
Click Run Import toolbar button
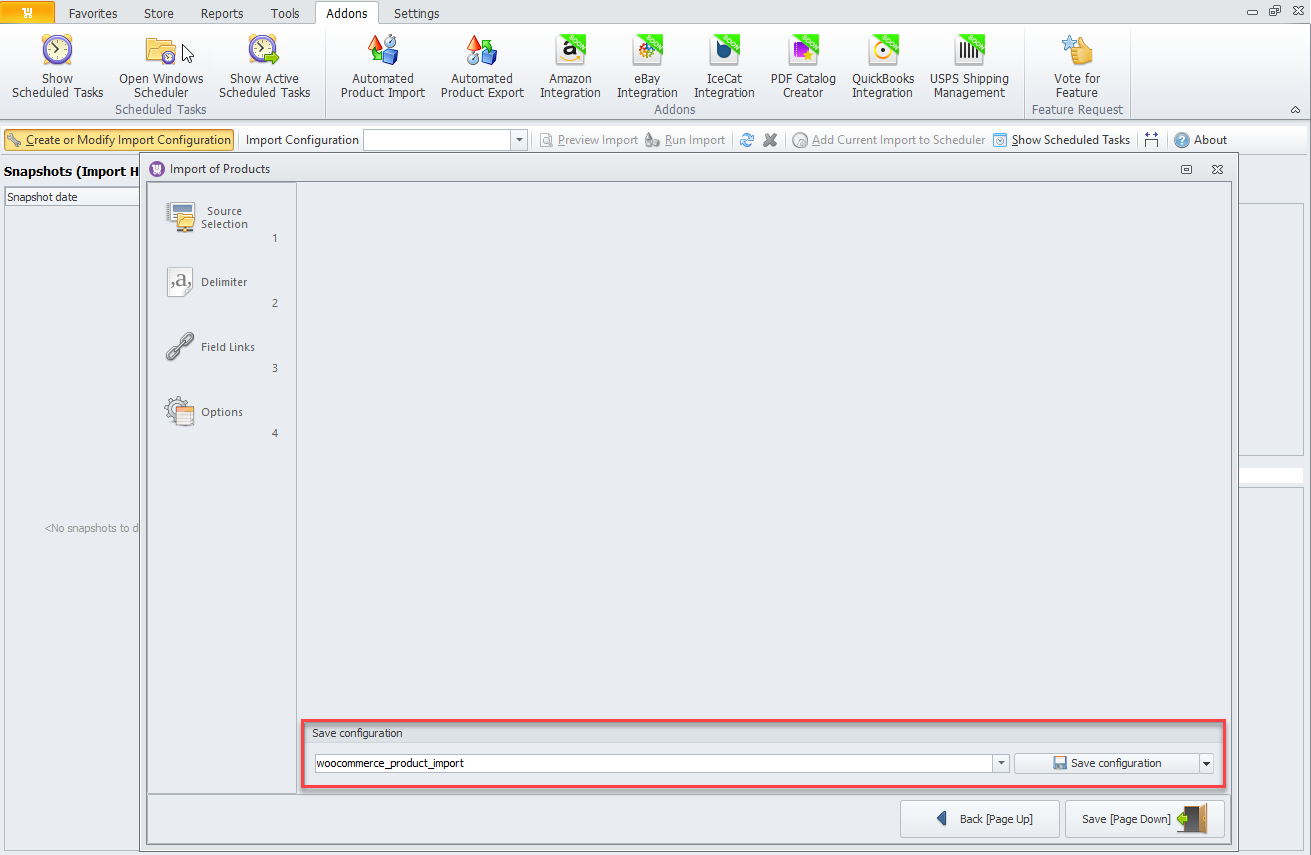tap(686, 140)
